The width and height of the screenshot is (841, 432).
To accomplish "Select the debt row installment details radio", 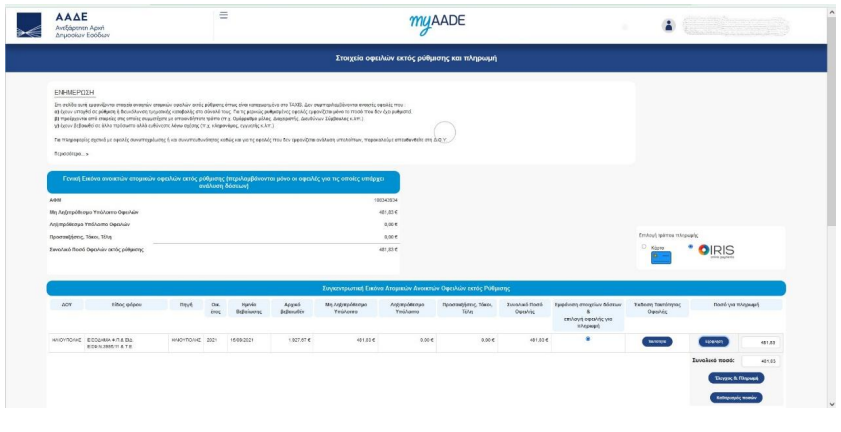I will pos(587,338).
